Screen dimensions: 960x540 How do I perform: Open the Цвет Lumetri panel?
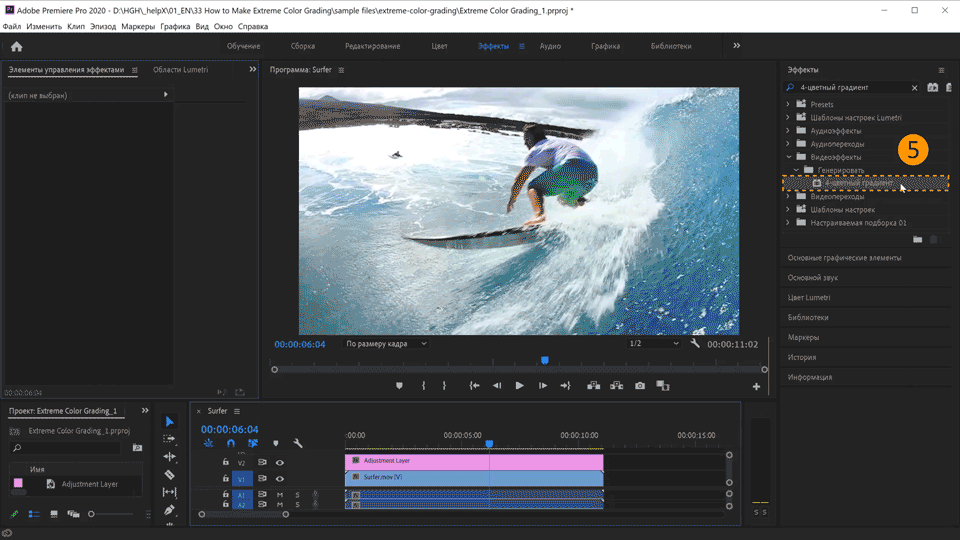click(809, 297)
